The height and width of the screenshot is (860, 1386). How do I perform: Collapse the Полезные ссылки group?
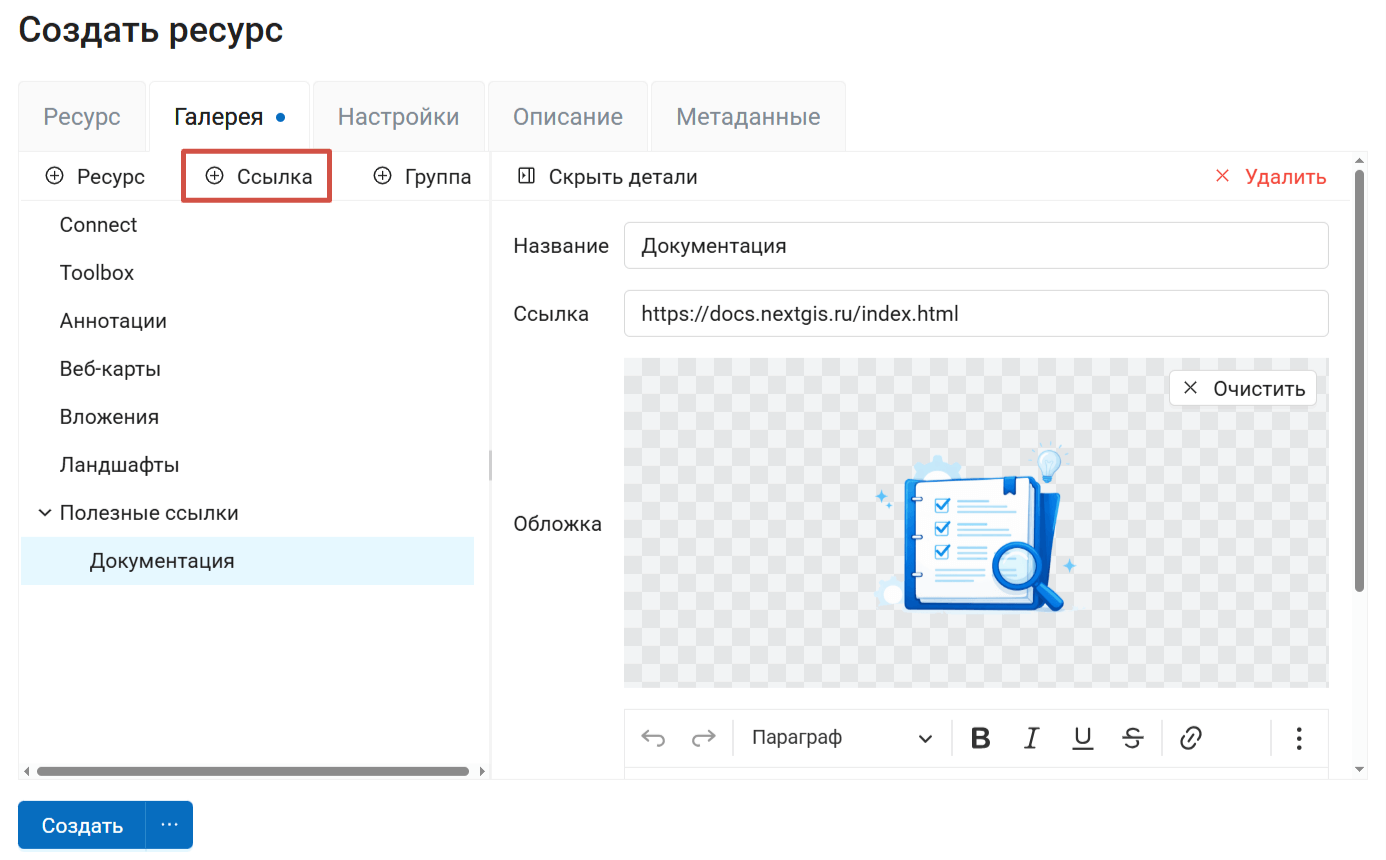[x=45, y=513]
